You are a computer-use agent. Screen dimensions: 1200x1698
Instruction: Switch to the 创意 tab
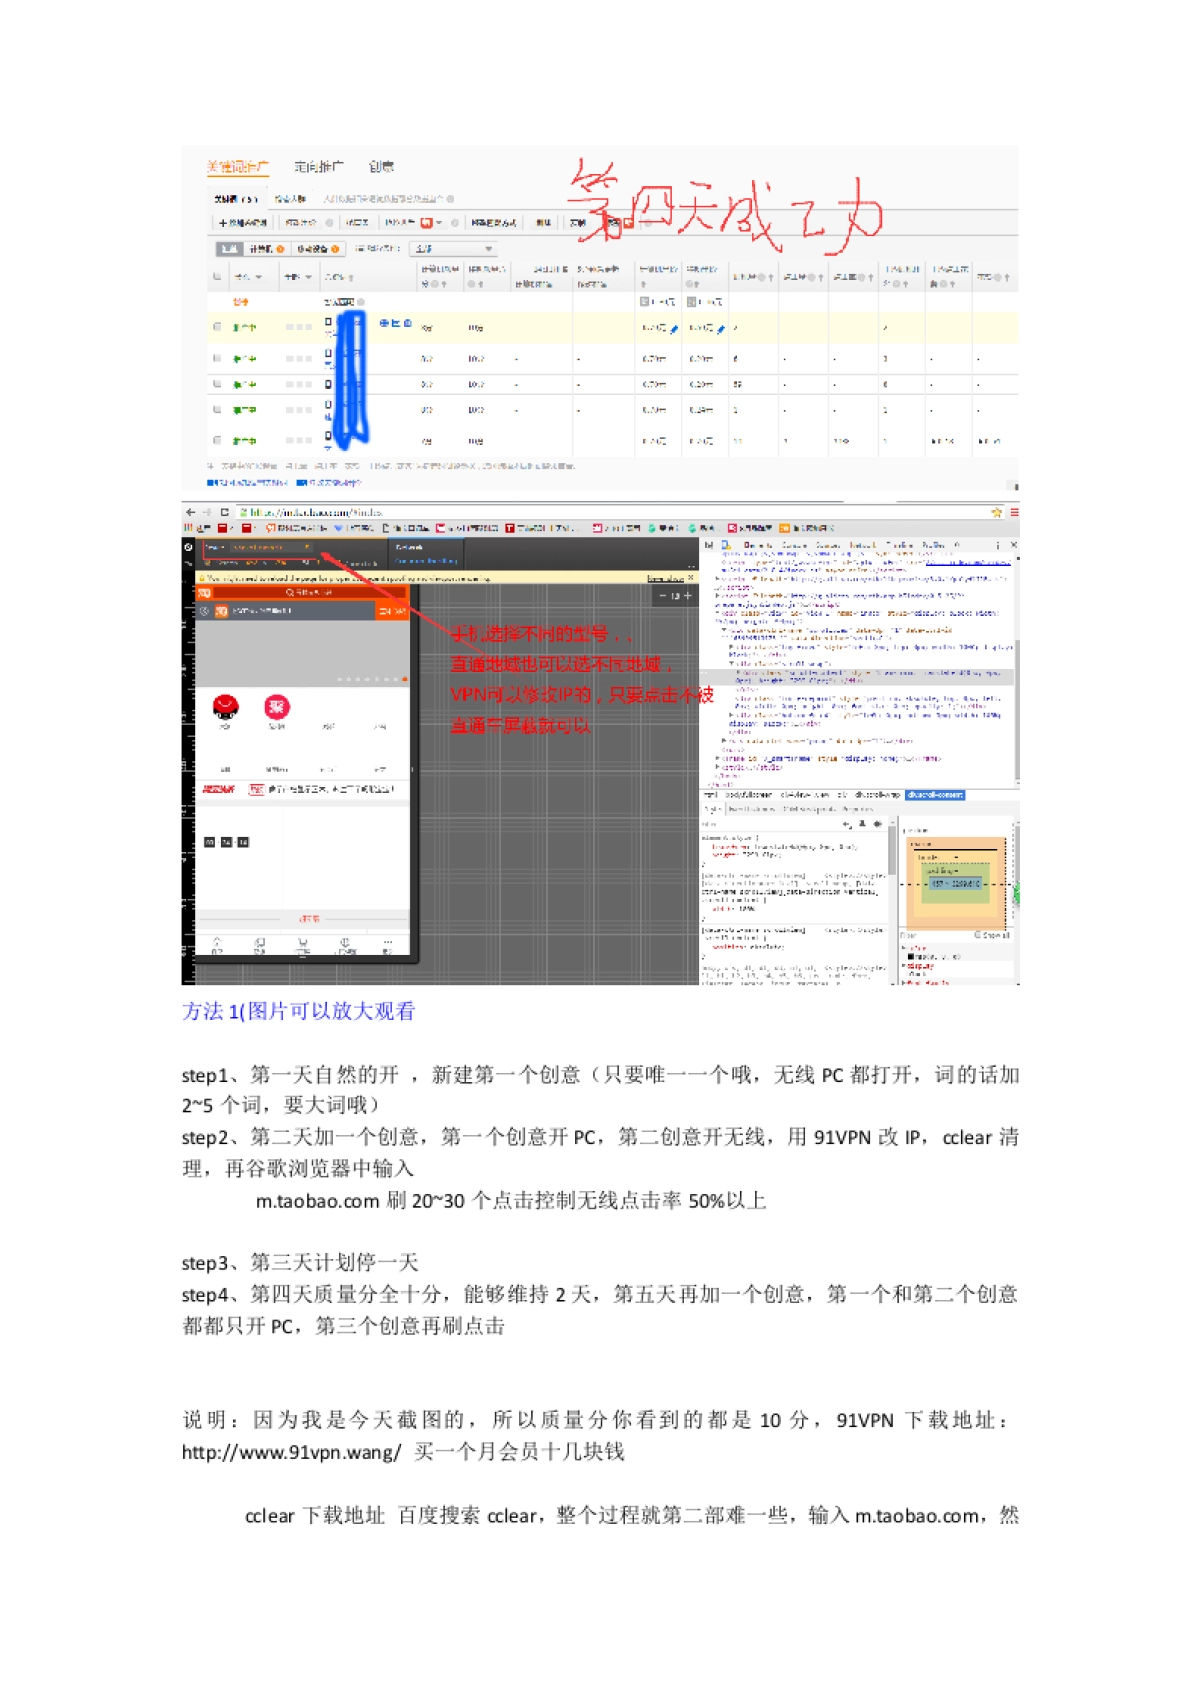pos(381,167)
